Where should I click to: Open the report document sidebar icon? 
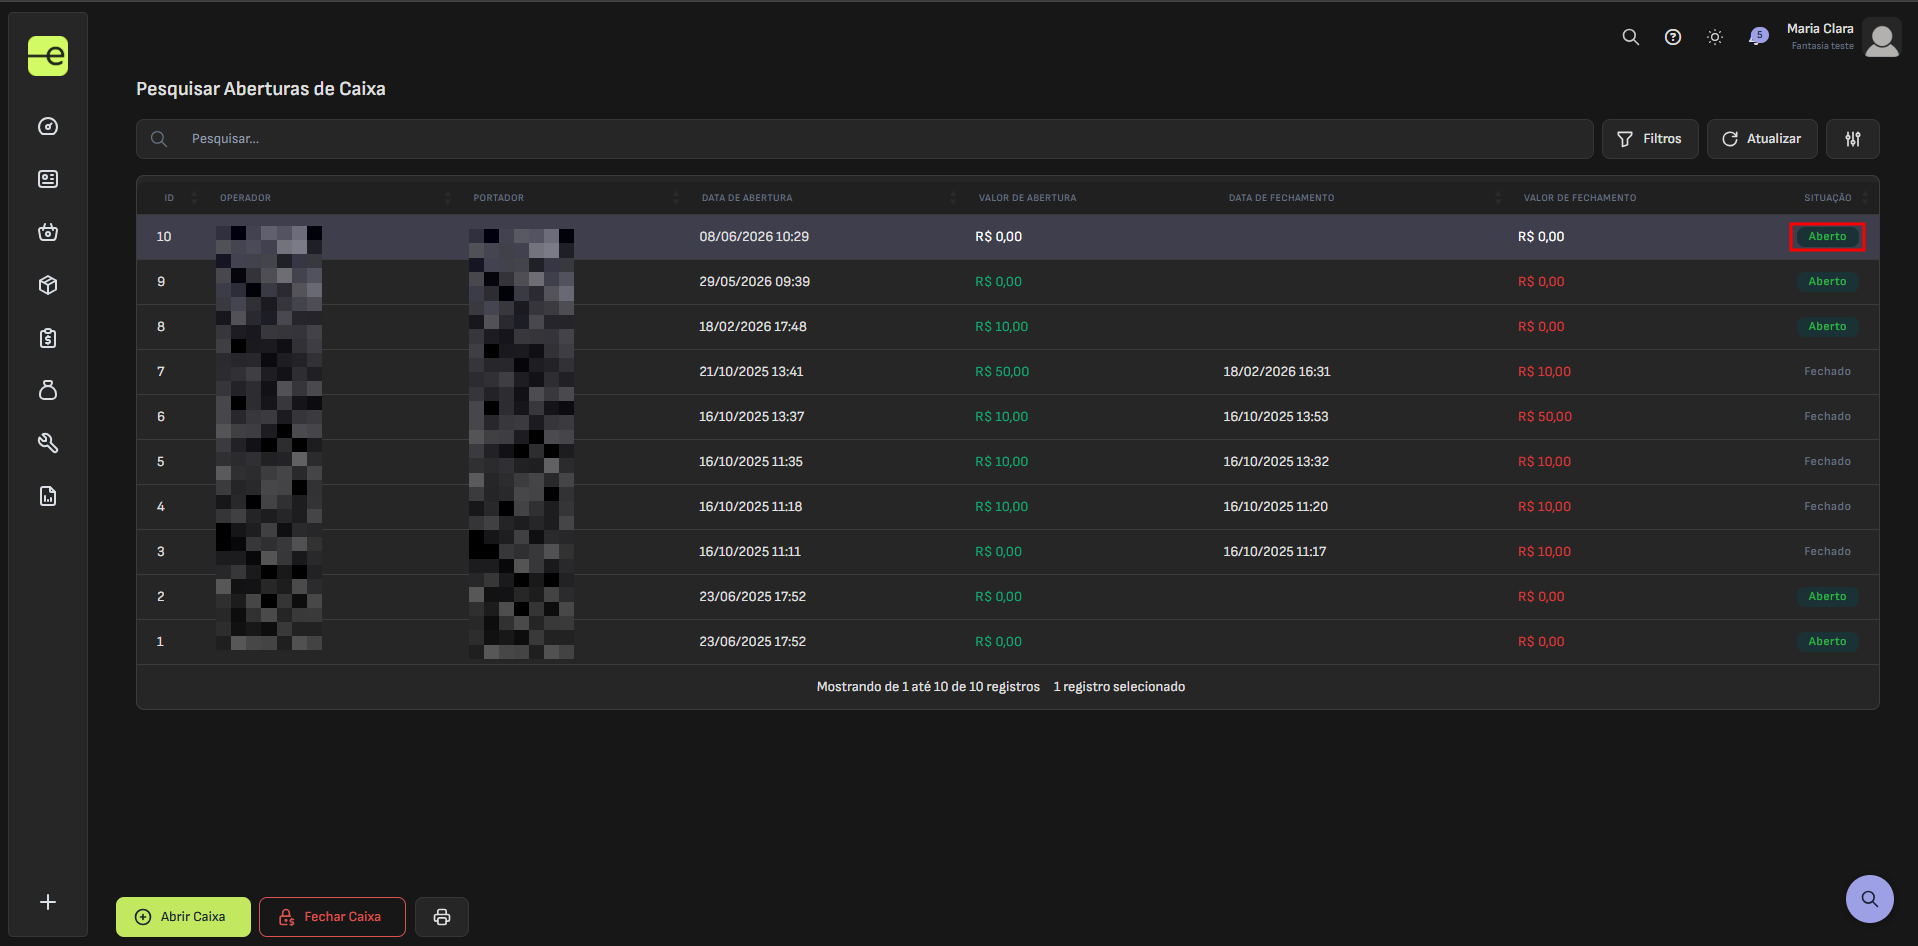coord(48,496)
